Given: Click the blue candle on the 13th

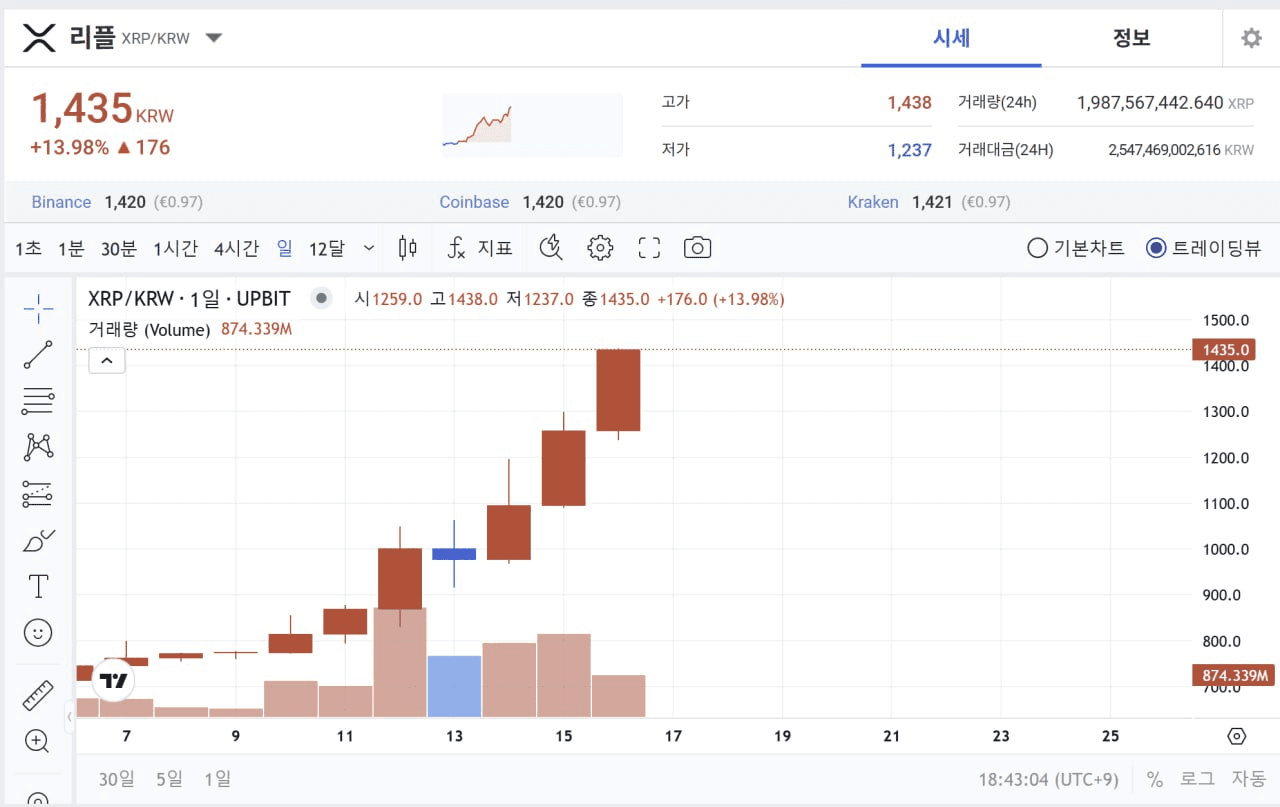Looking at the screenshot, I should pos(454,553).
